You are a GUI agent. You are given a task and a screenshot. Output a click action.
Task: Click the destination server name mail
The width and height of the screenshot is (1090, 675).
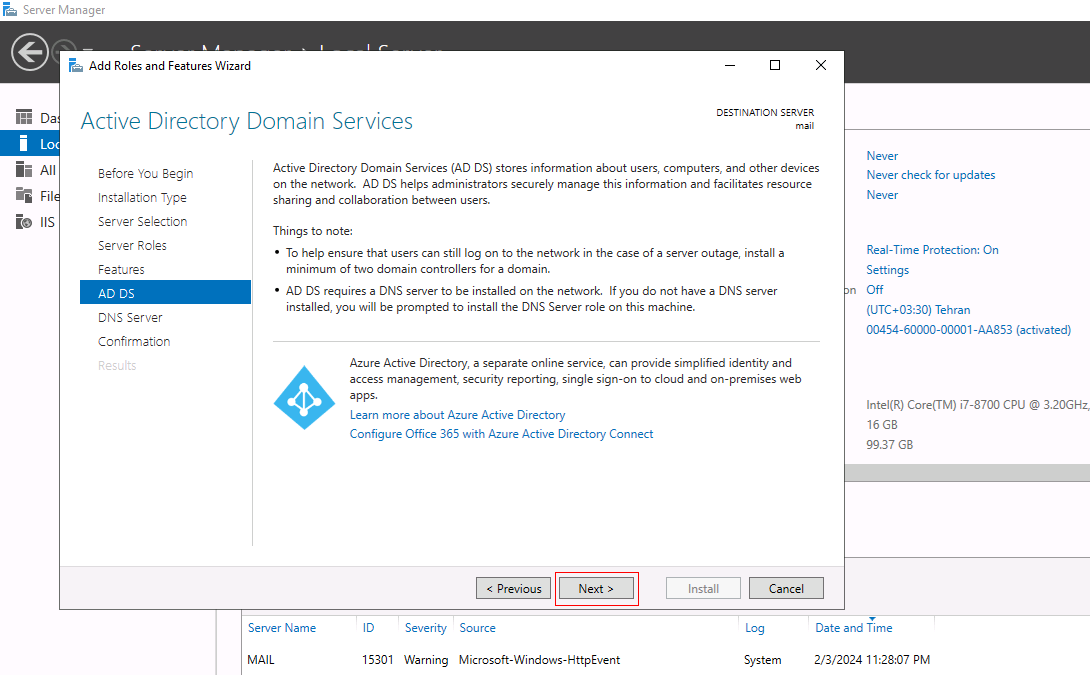(x=805, y=126)
